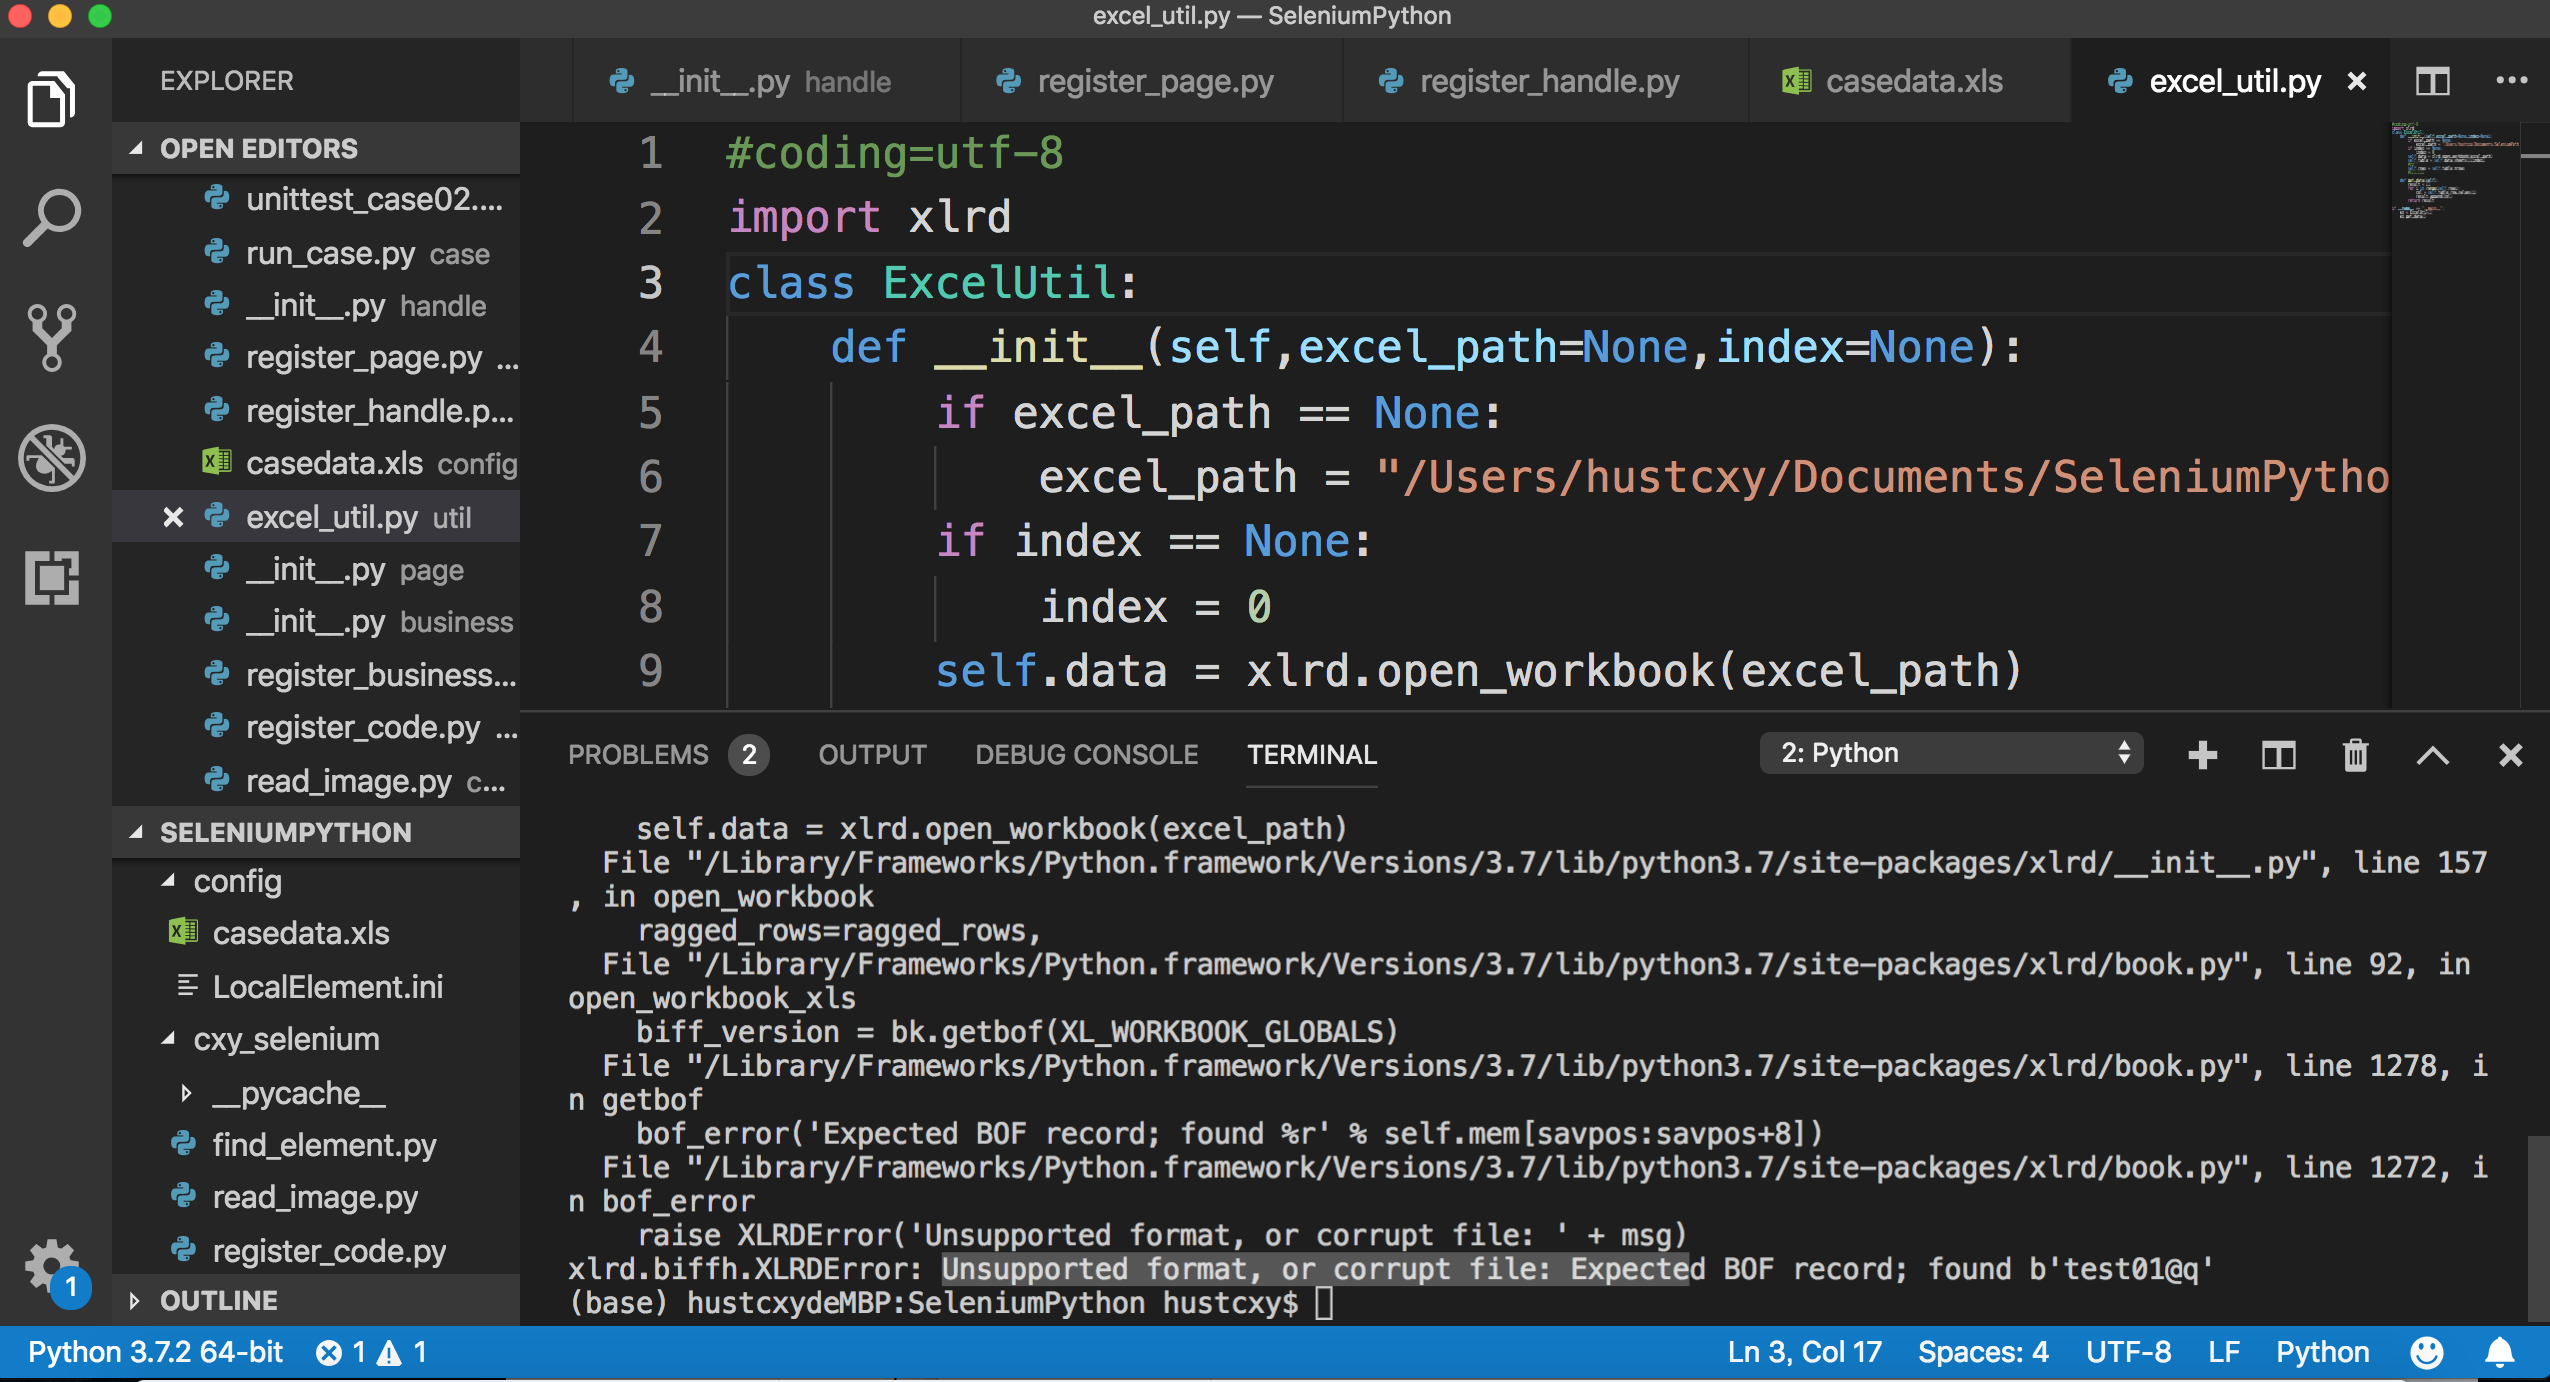Click line number 5 in gutter
The height and width of the screenshot is (1382, 2550).
tap(651, 412)
